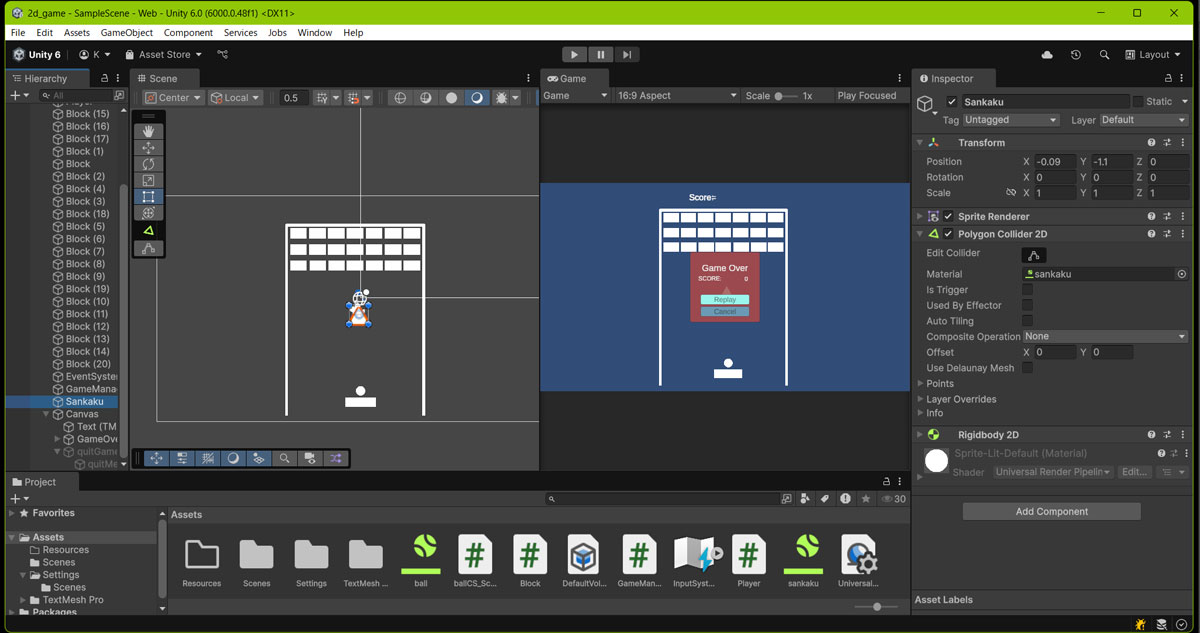Screen dimensions: 1200x633
Task: Expand the Points section in the collider
Action: pos(939,384)
